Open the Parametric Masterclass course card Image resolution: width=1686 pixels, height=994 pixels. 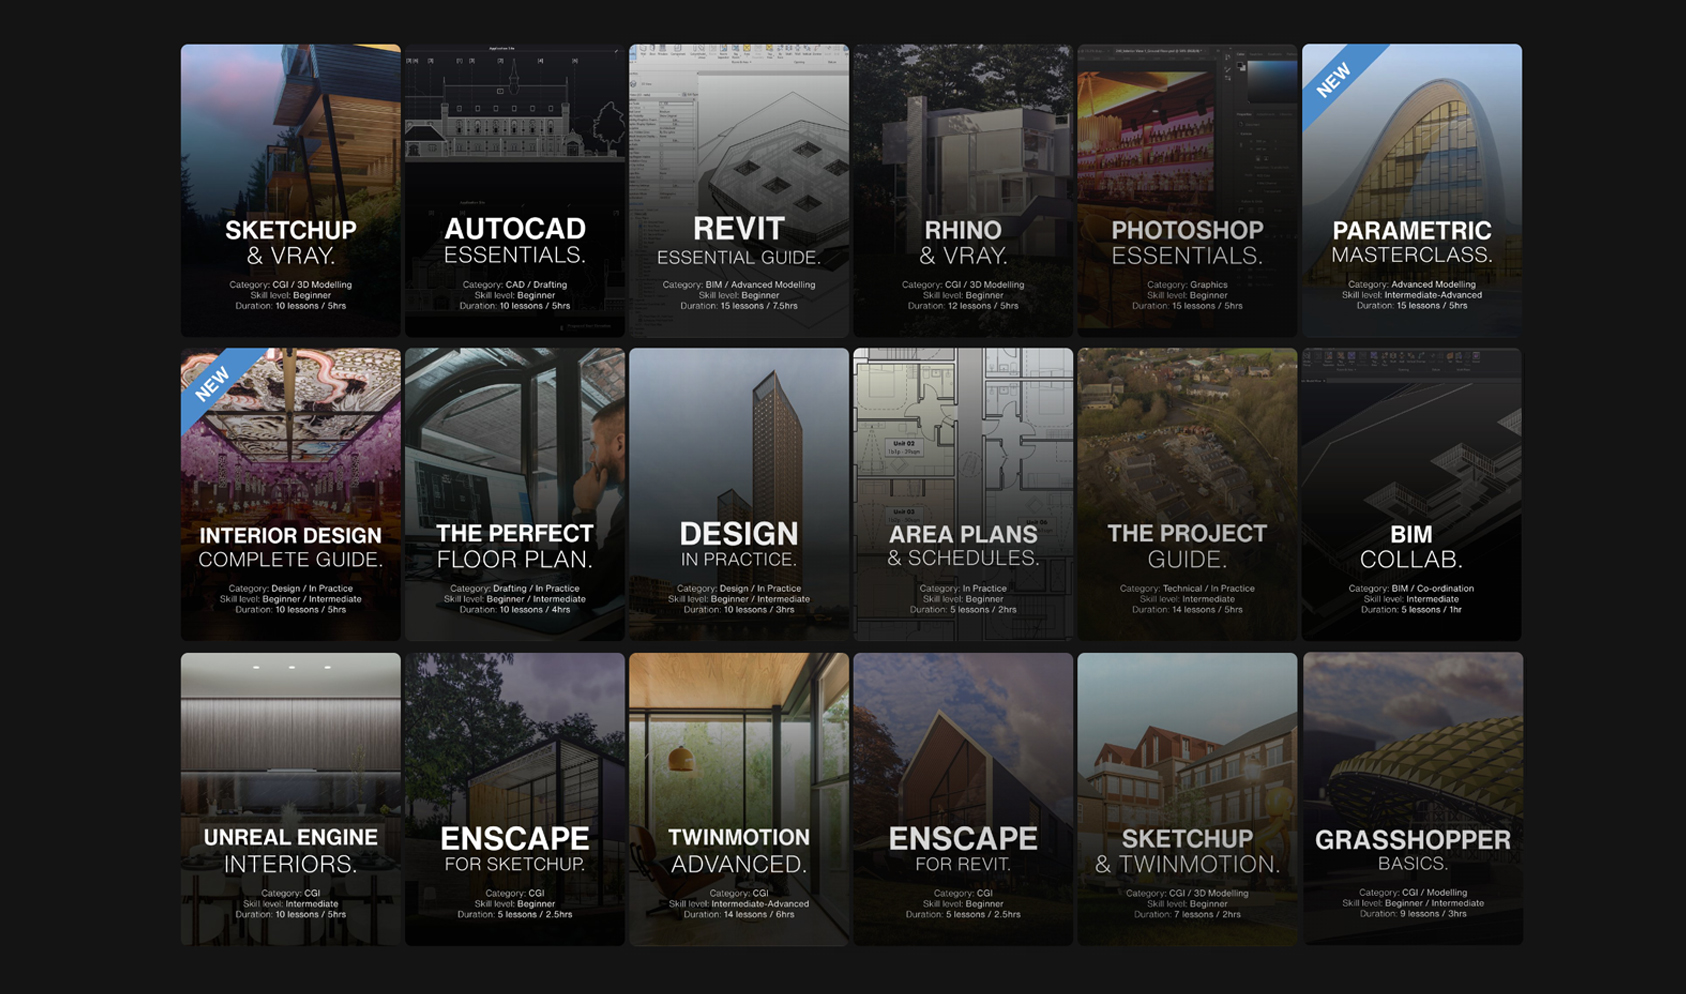click(1411, 190)
